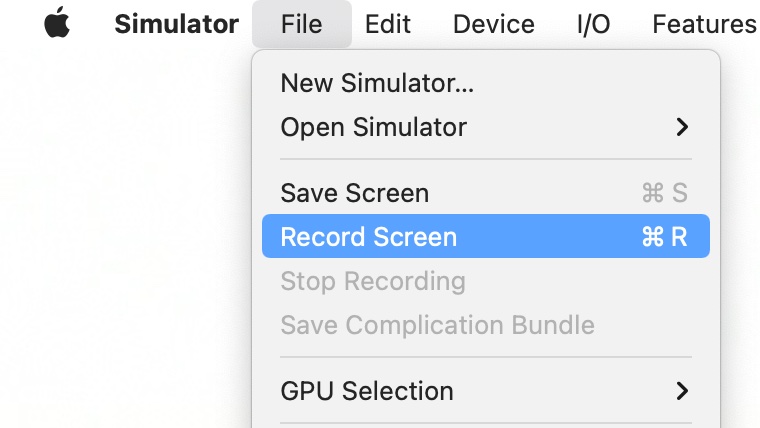Open the I/O menu
Image resolution: width=760 pixels, height=428 pixels.
coord(593,24)
